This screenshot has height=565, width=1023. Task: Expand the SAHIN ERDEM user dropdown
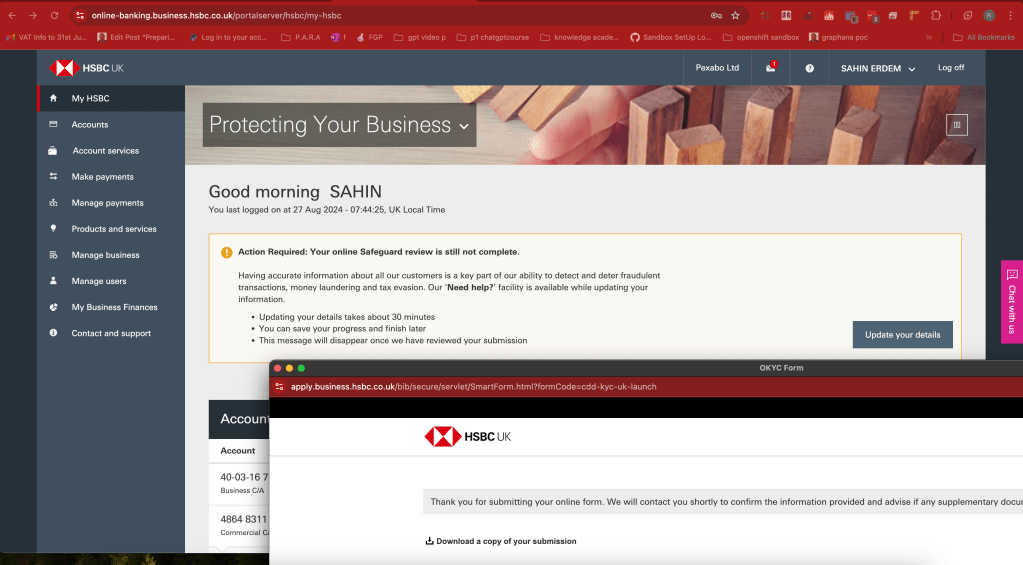click(878, 69)
